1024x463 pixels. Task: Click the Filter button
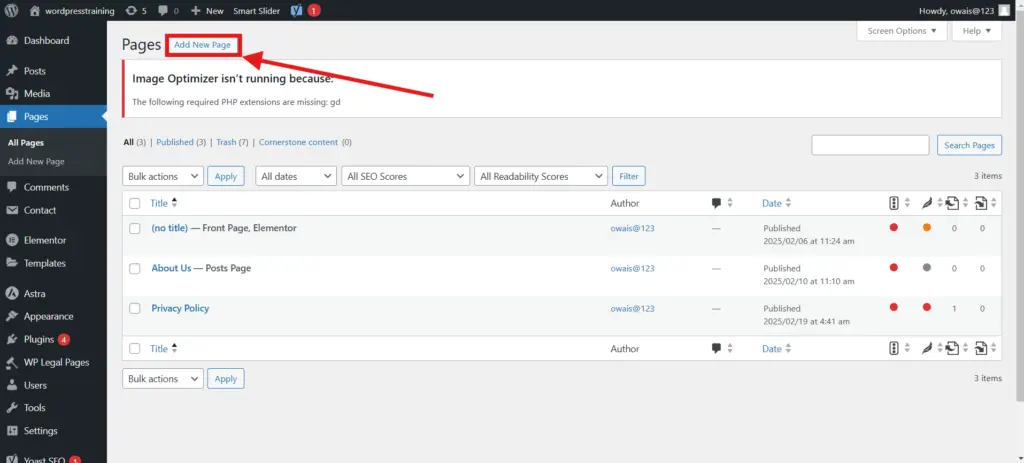(x=629, y=176)
